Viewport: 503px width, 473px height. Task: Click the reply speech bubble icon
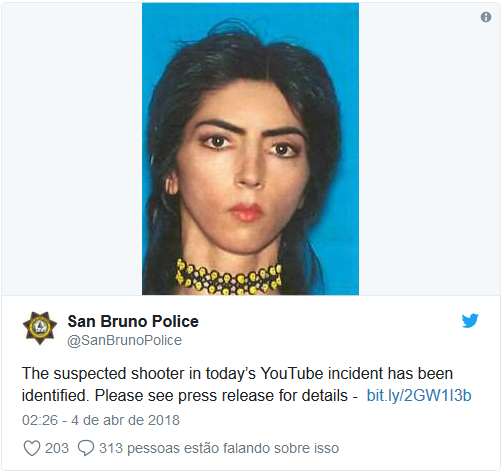coord(86,448)
